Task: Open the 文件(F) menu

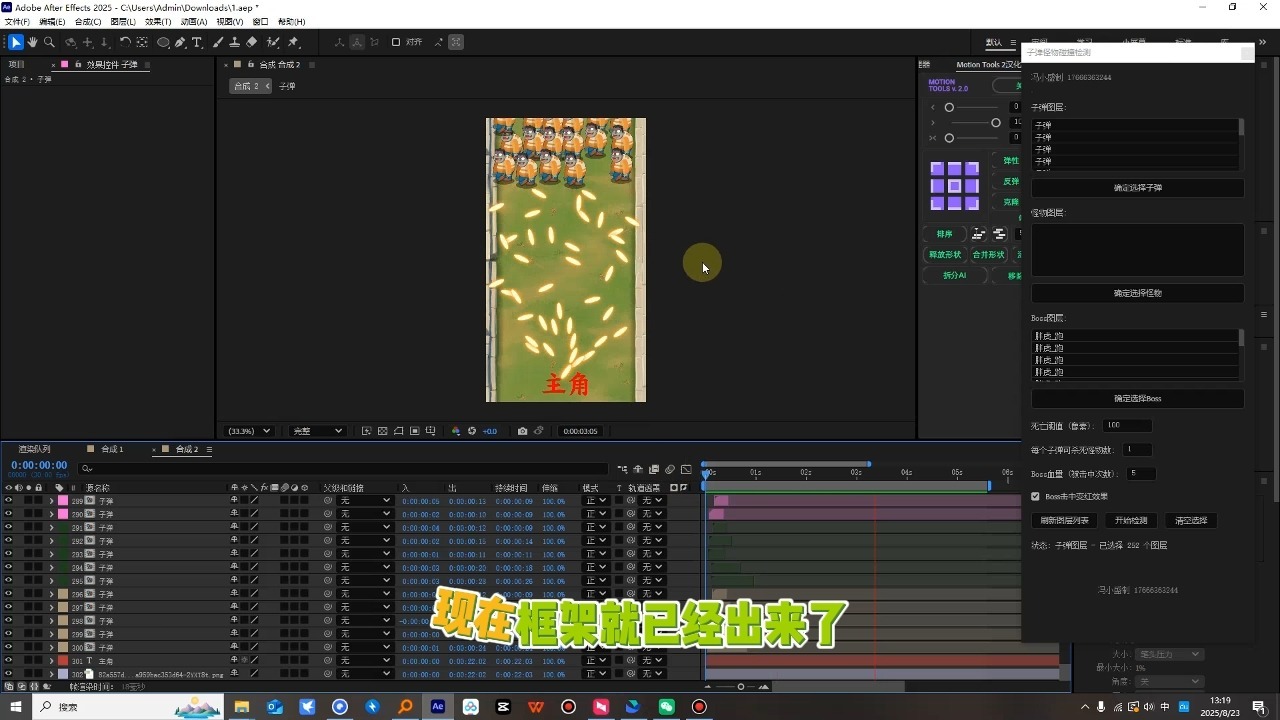Action: point(17,21)
